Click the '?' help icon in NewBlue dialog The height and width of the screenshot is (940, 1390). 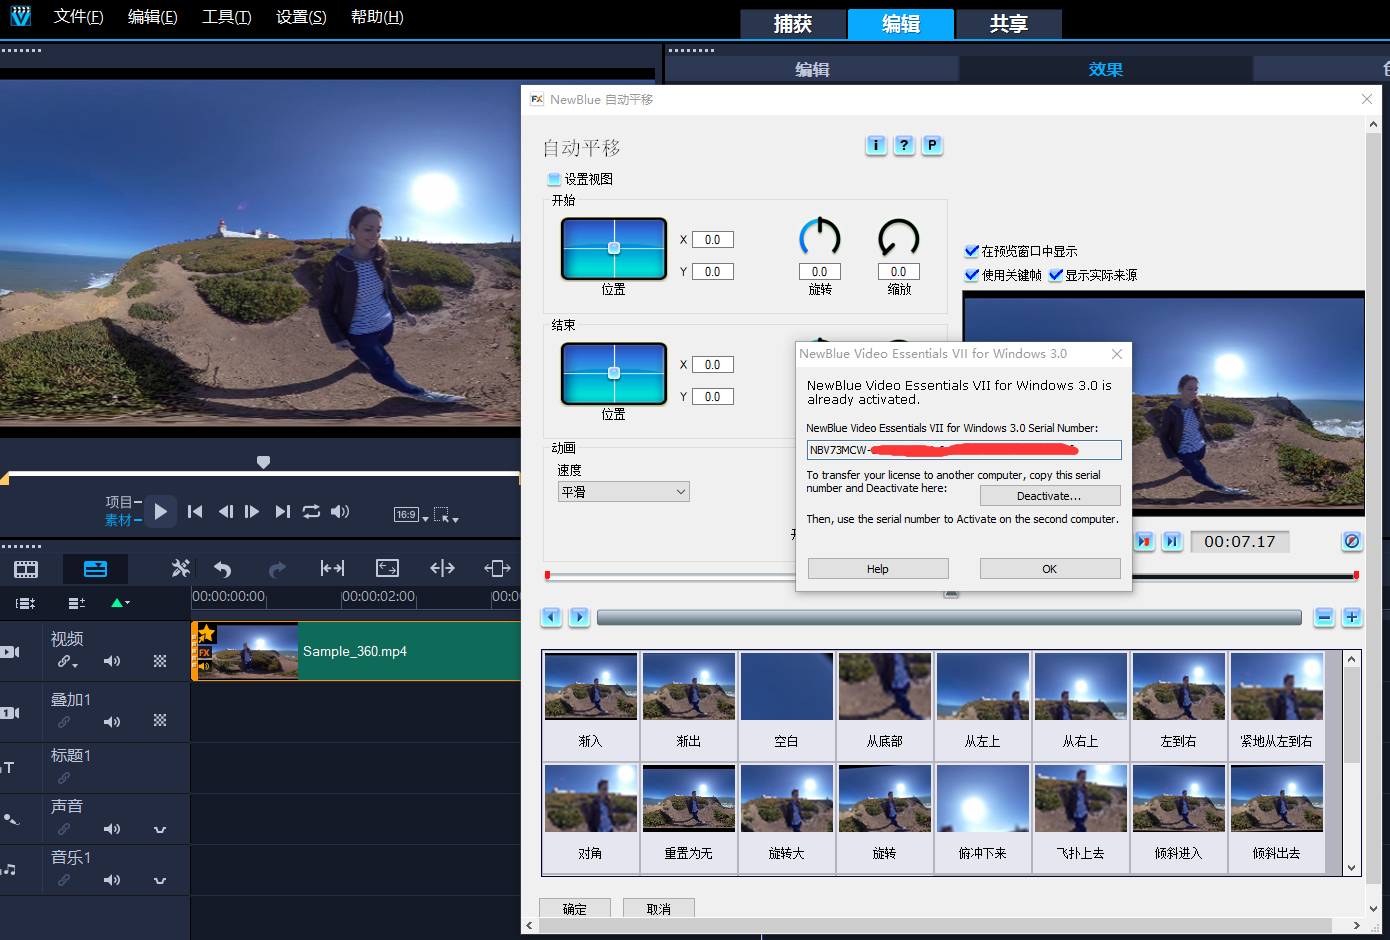coord(904,145)
